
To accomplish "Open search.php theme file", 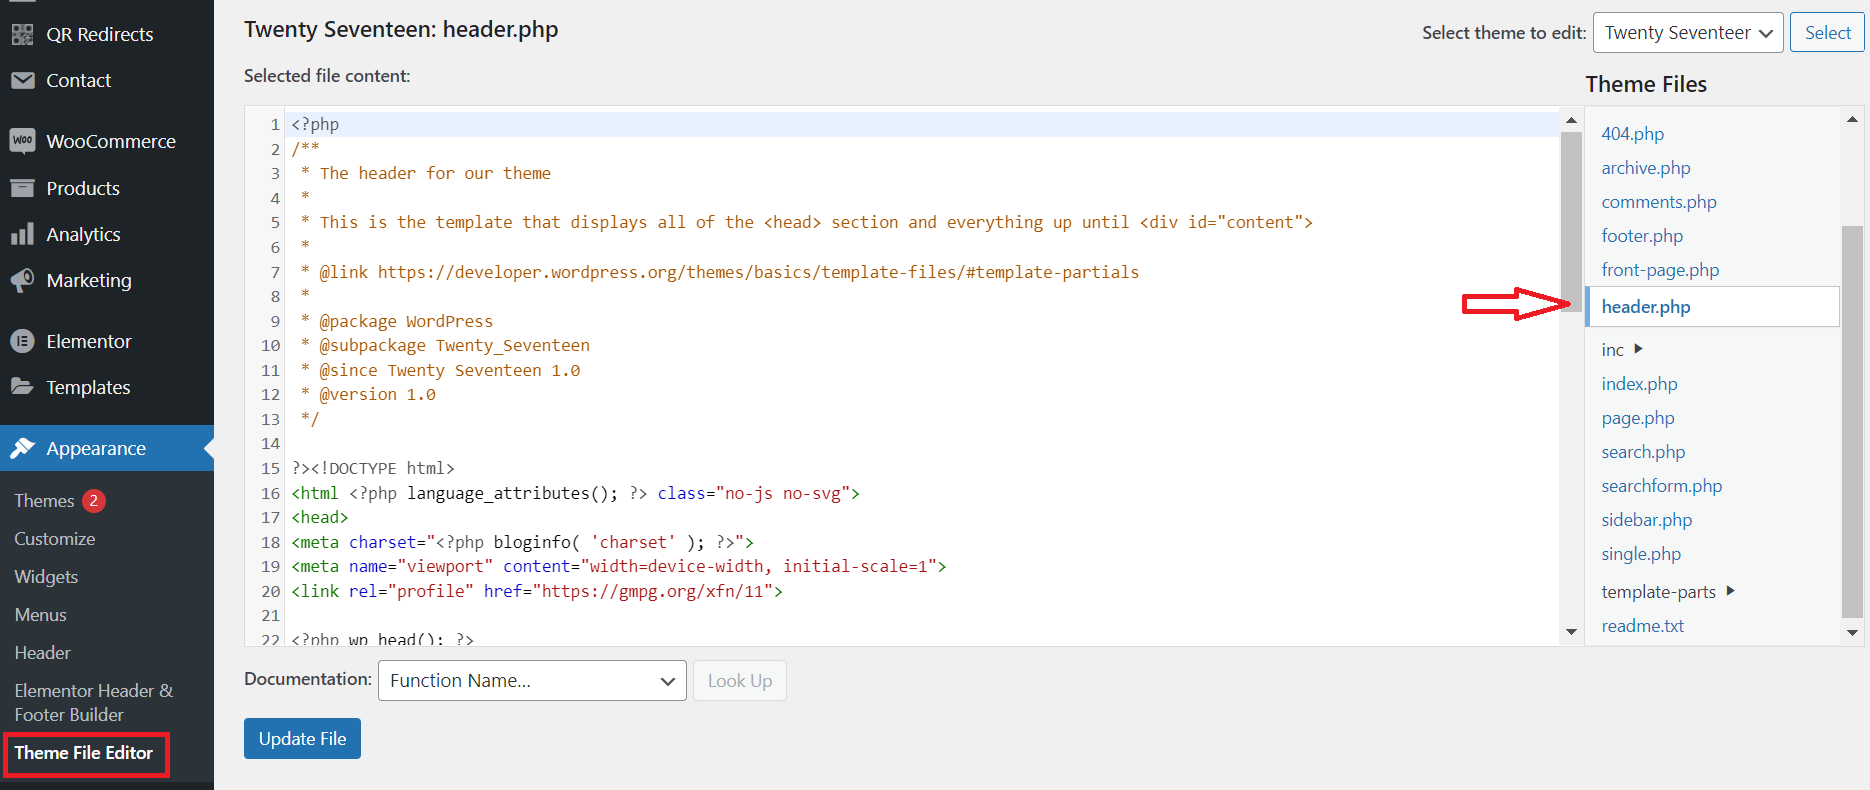I will tap(1643, 451).
